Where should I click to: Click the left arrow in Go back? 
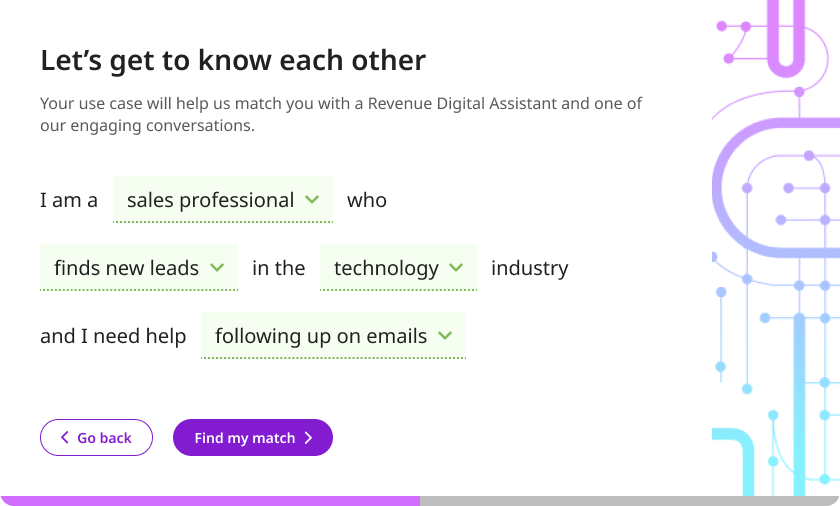point(65,437)
